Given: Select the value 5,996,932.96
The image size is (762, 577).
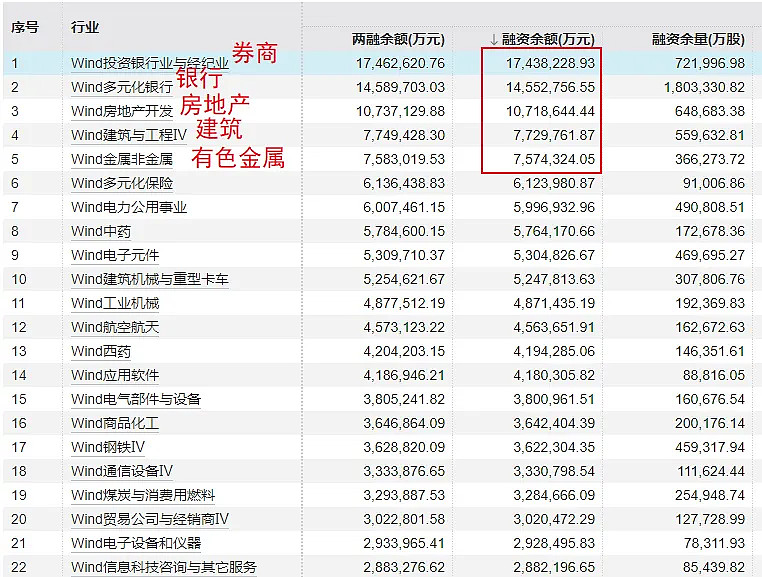Looking at the screenshot, I should click(x=554, y=207).
